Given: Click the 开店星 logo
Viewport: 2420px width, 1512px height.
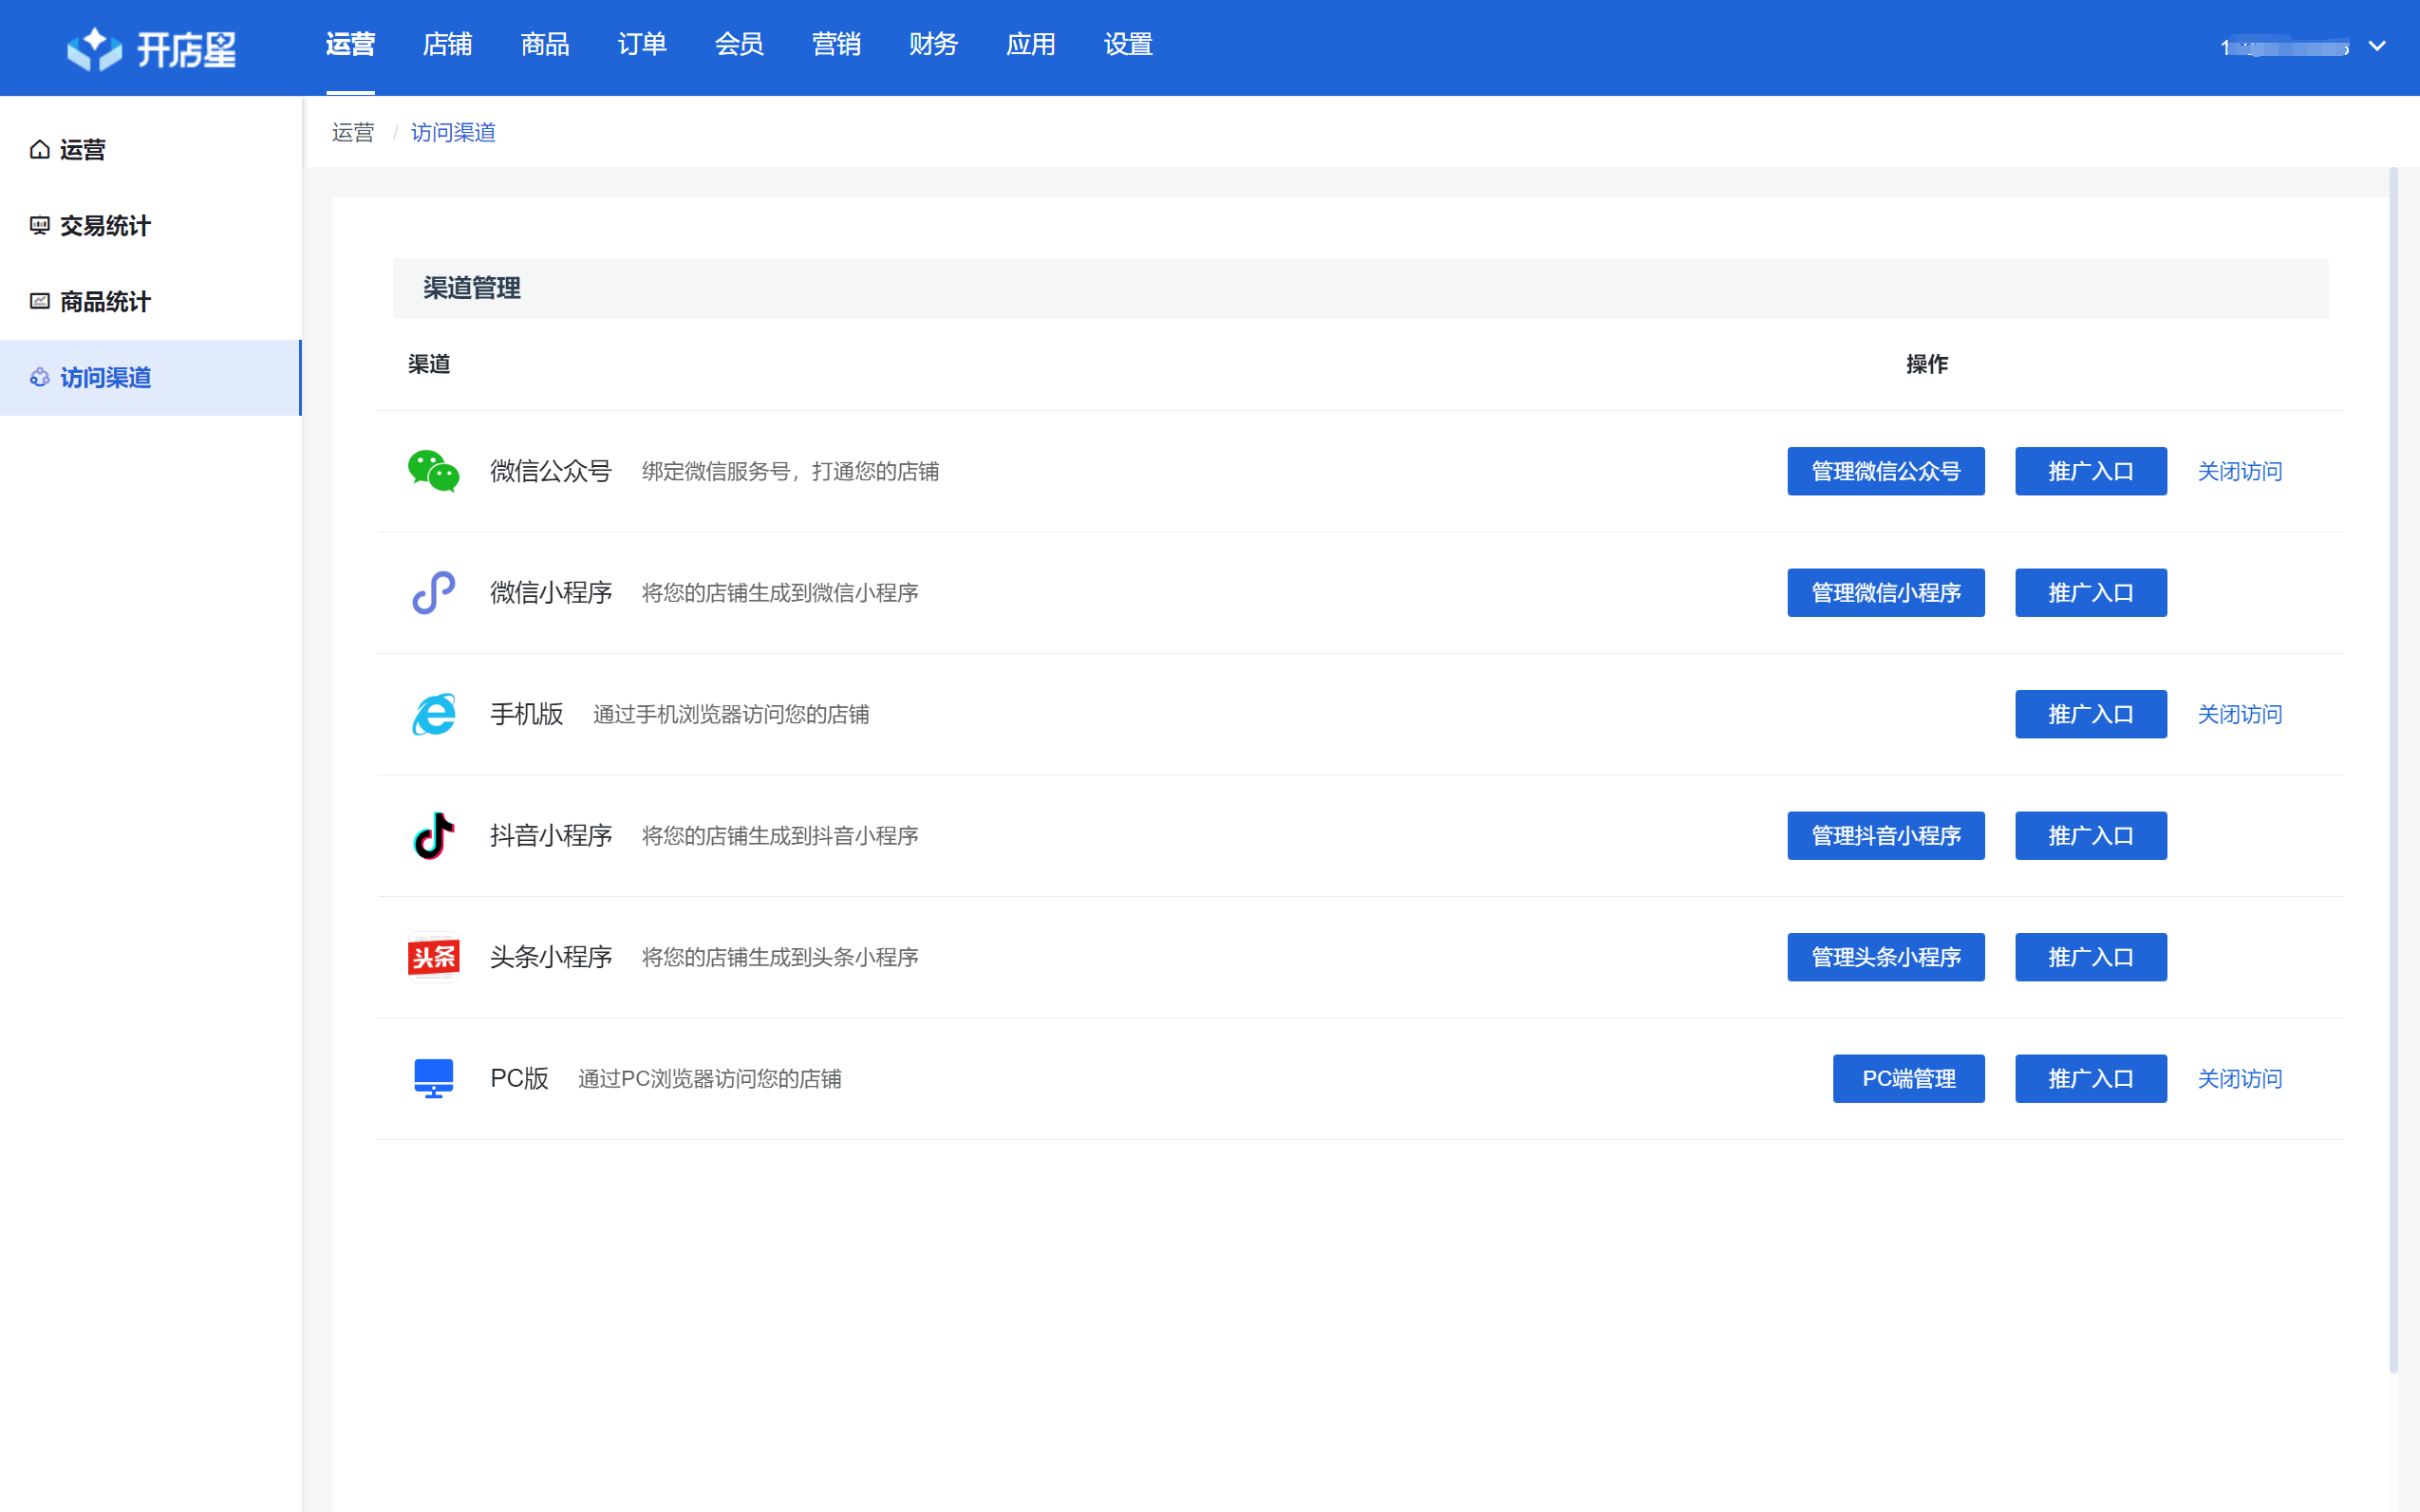Looking at the screenshot, I should coord(151,48).
